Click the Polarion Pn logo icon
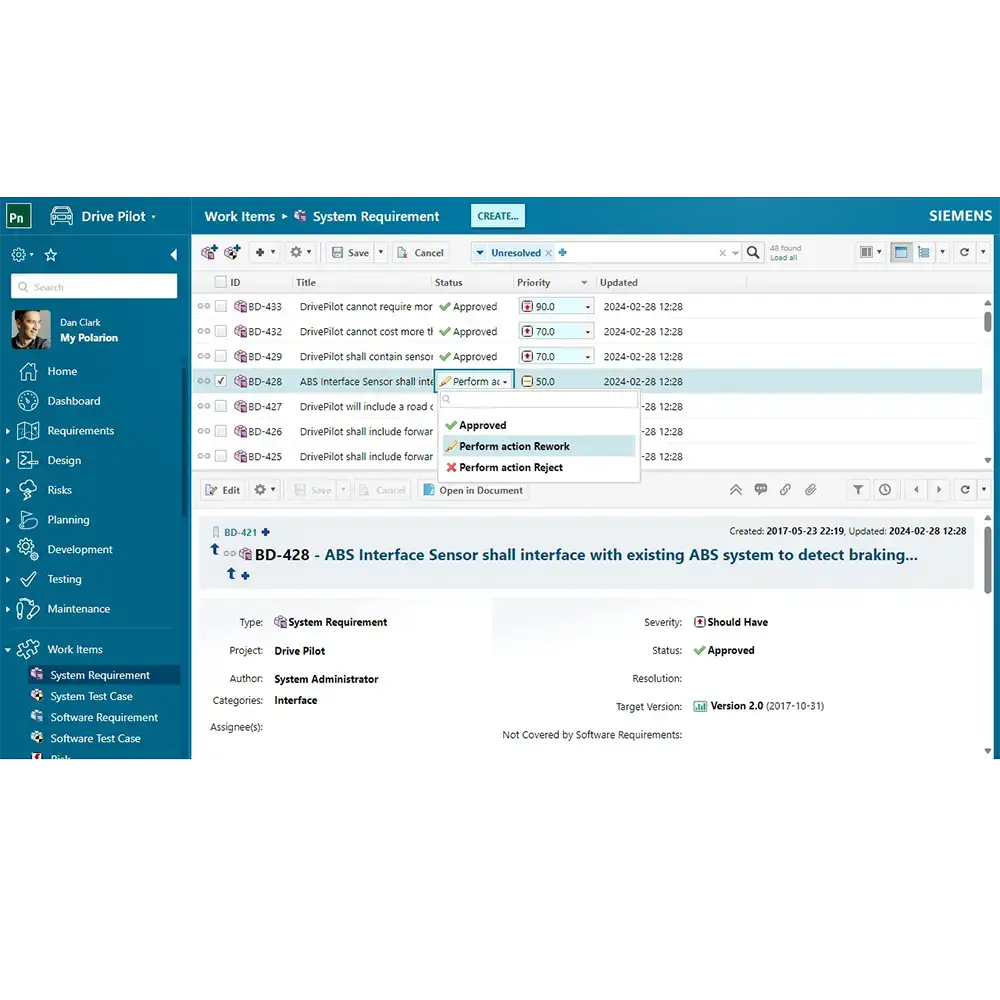This screenshot has height=1000, width=1000. [19, 216]
